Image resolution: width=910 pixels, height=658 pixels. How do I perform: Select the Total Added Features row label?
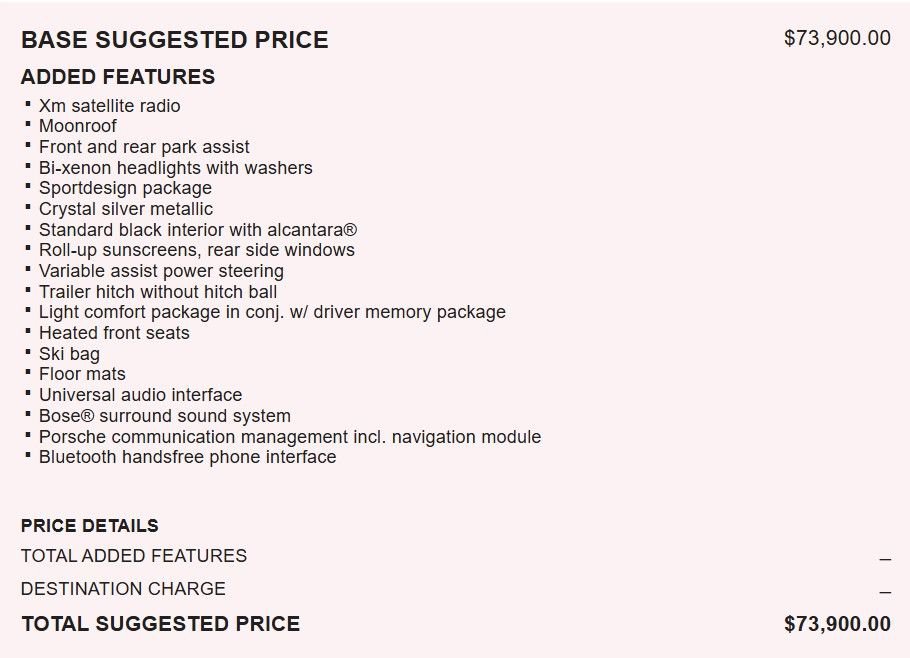(134, 556)
